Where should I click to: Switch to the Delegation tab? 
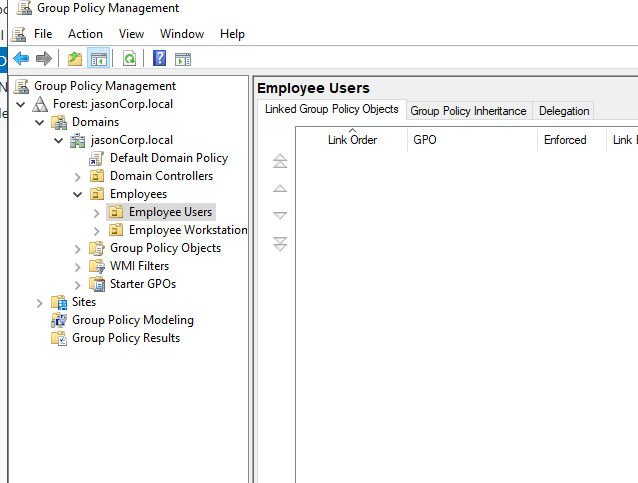564,111
